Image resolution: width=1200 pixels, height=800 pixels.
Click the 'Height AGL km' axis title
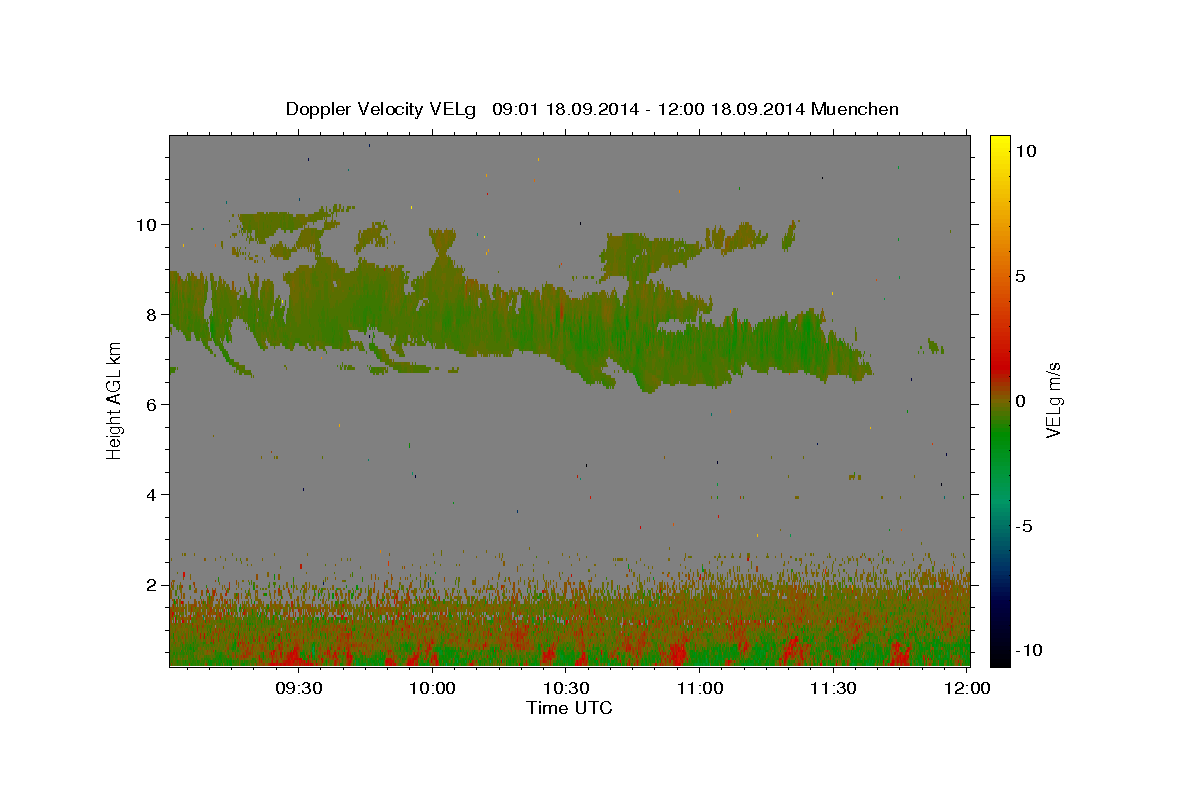pos(114,400)
